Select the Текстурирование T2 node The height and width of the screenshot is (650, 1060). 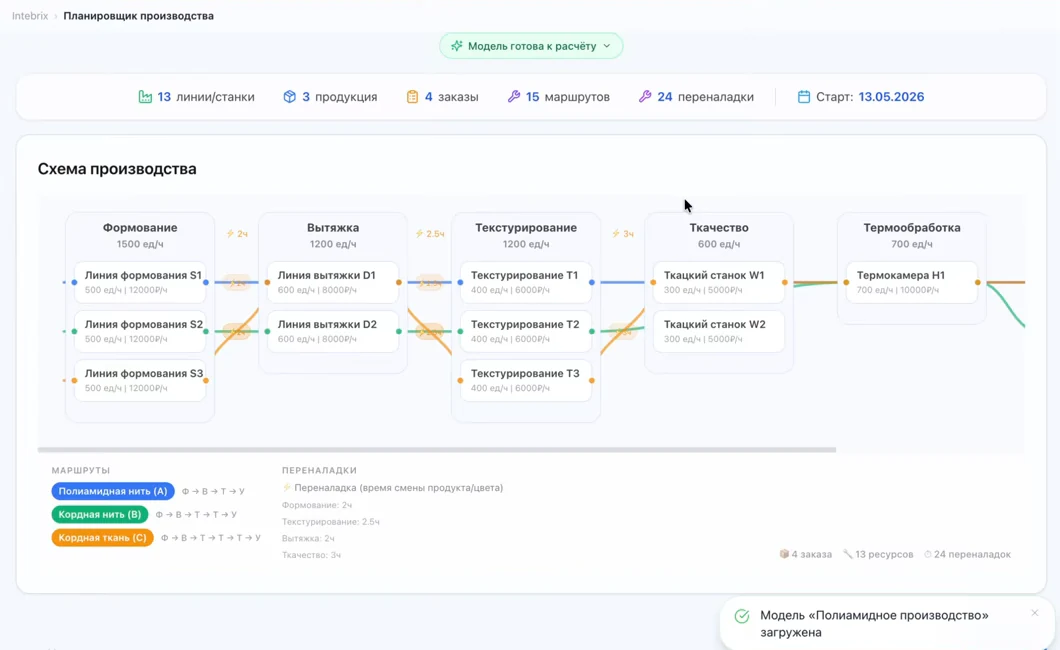[x=526, y=331]
